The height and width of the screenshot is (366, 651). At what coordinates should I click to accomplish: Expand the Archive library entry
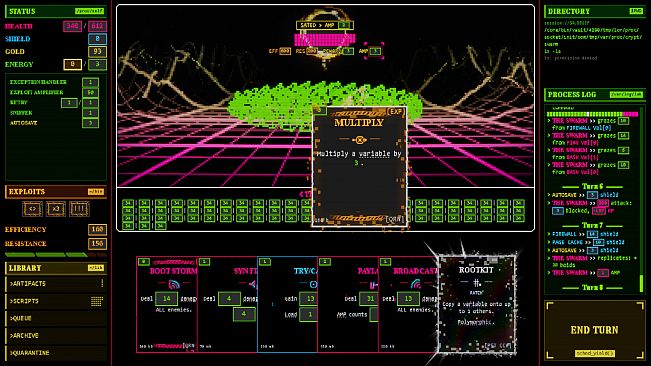click(56, 335)
